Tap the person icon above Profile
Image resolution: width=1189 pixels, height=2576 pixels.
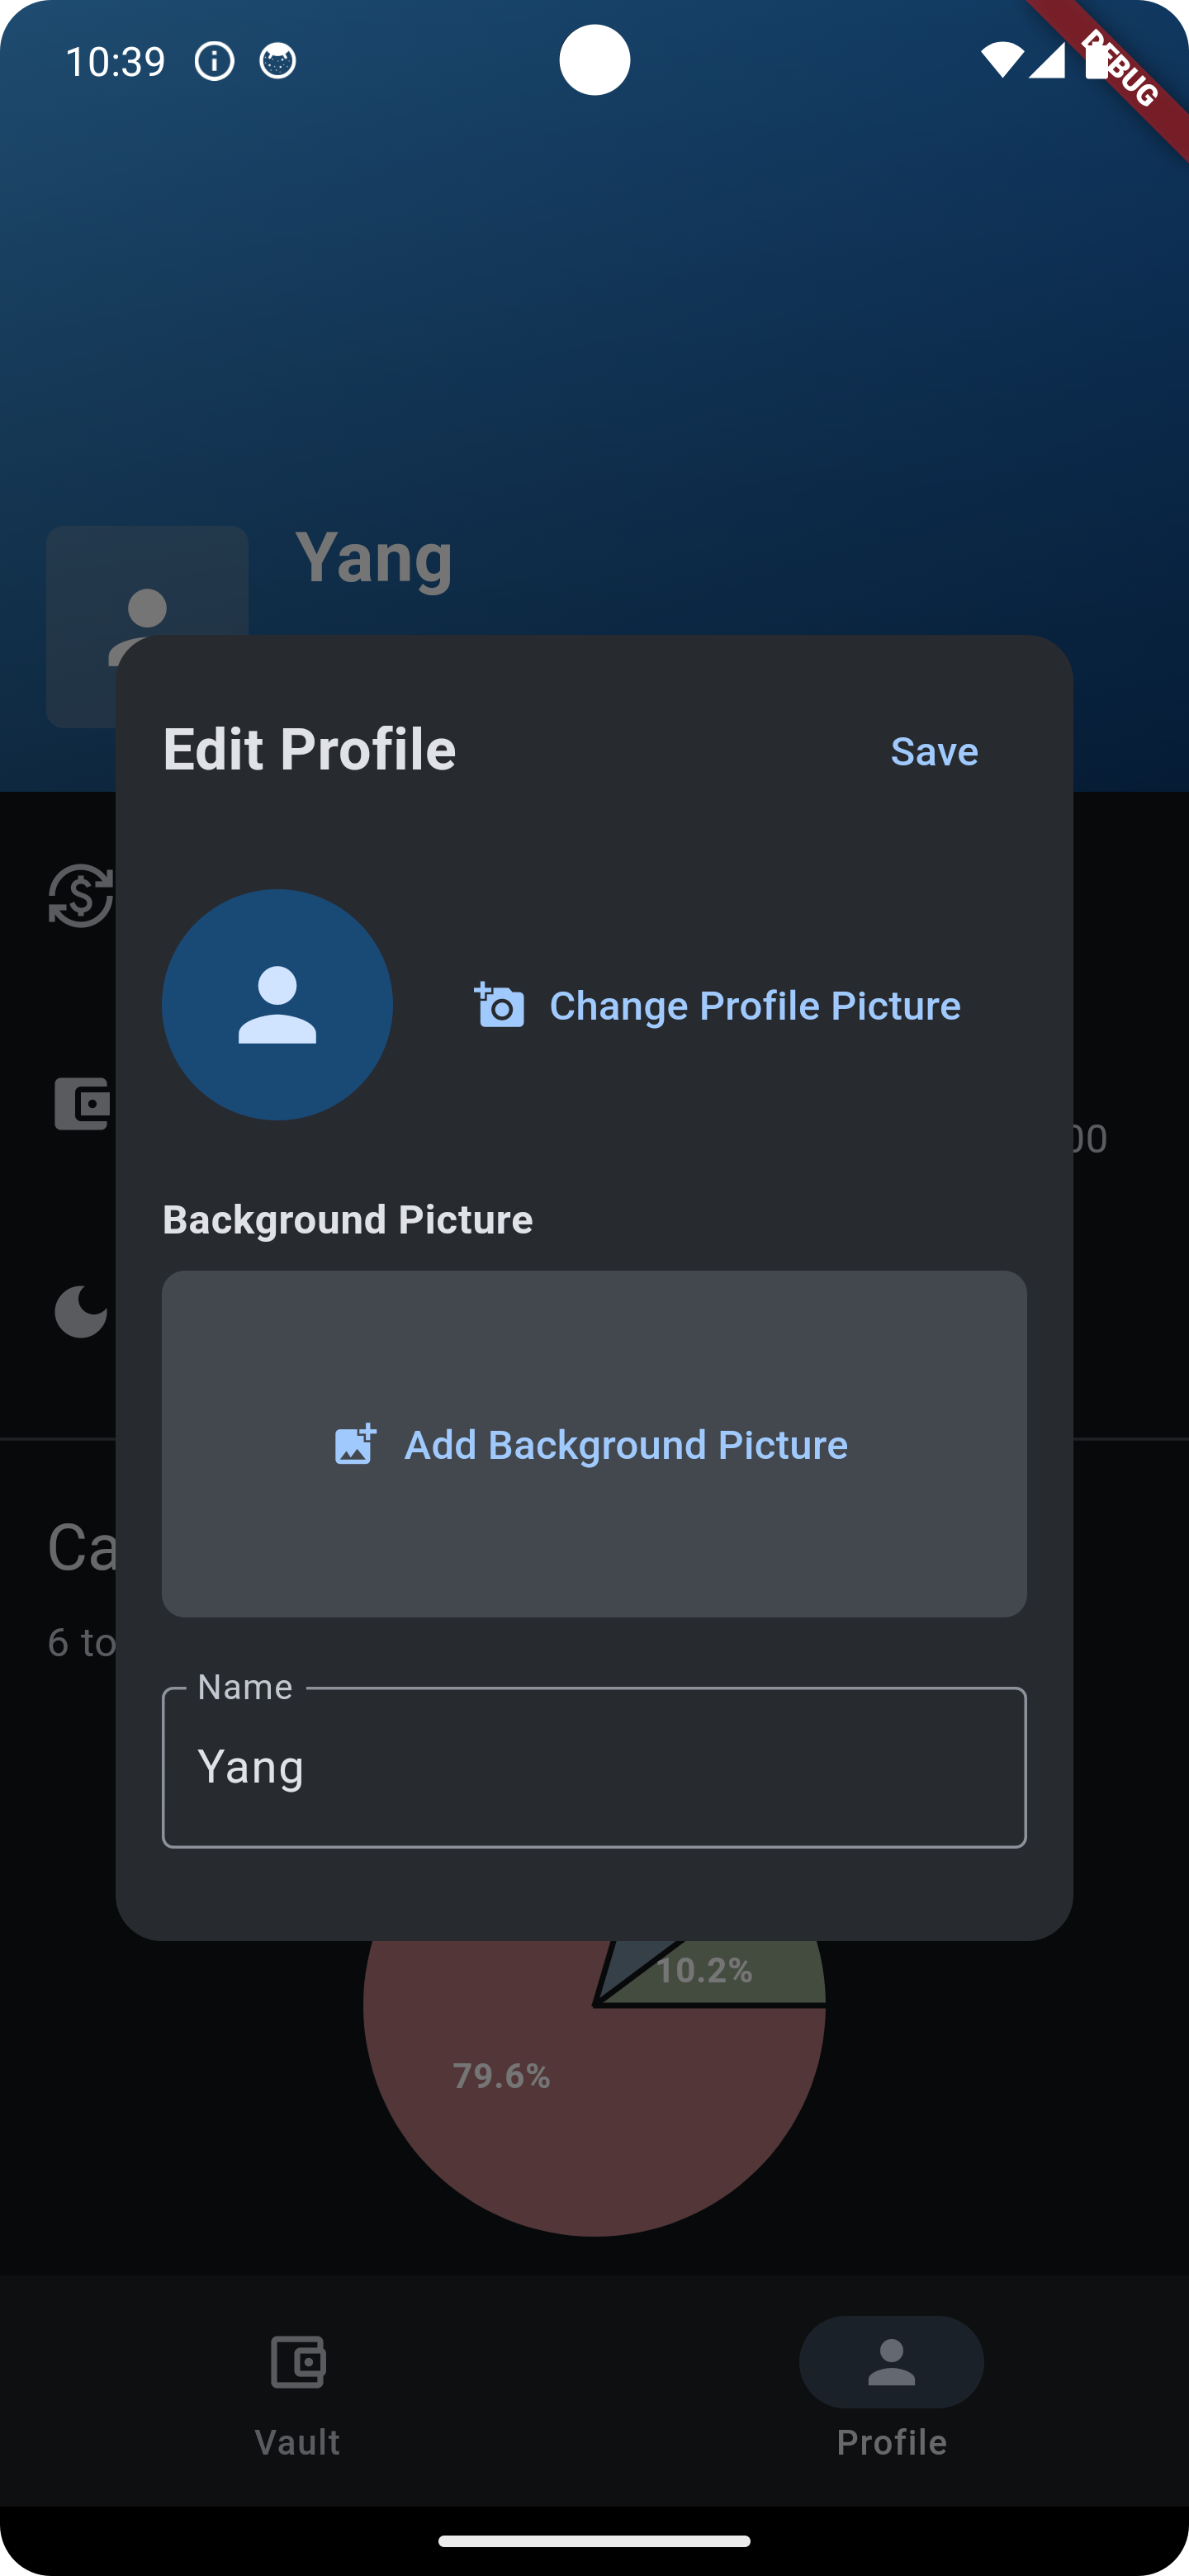[x=890, y=2362]
